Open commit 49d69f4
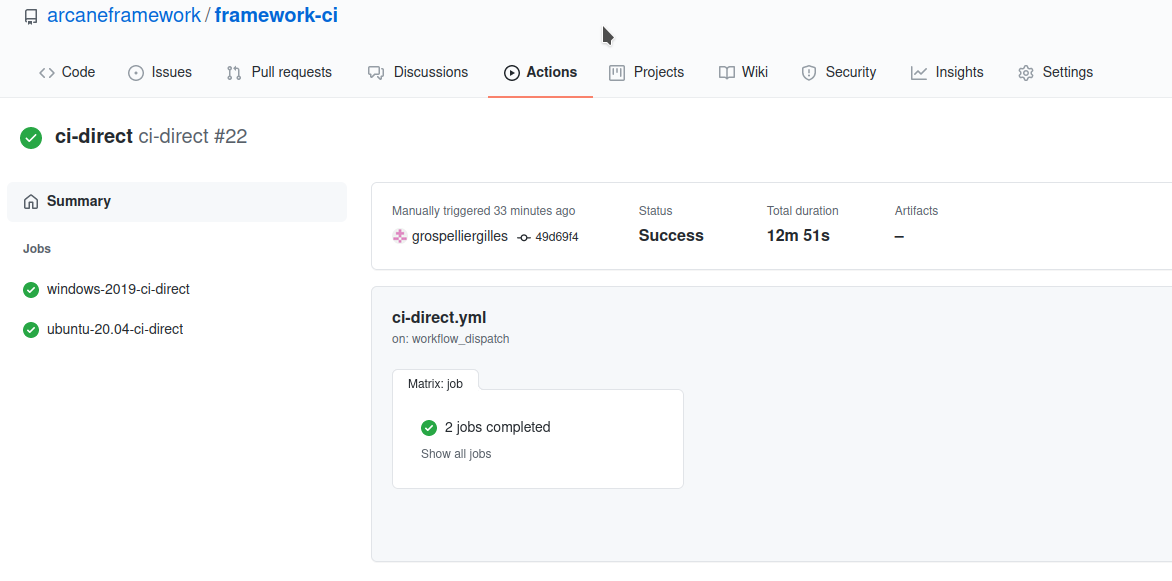The width and height of the screenshot is (1172, 581). click(x=557, y=237)
